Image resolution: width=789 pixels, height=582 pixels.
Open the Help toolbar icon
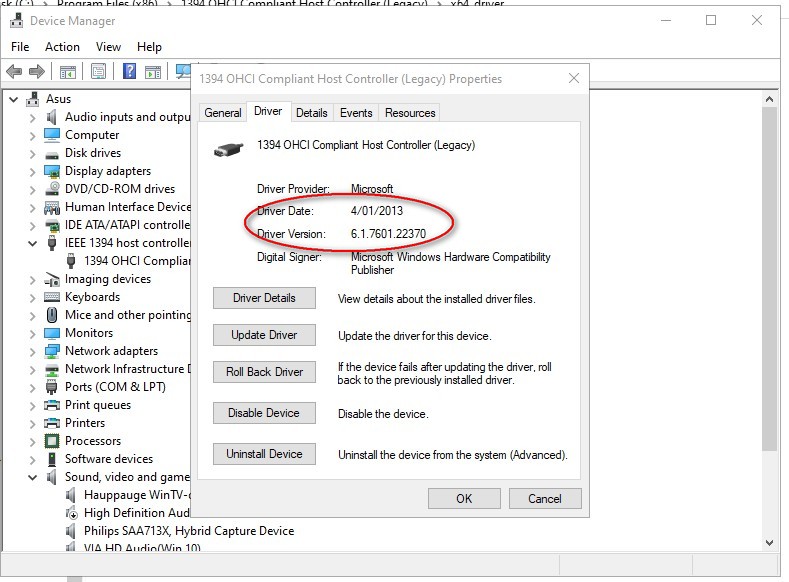tap(129, 71)
